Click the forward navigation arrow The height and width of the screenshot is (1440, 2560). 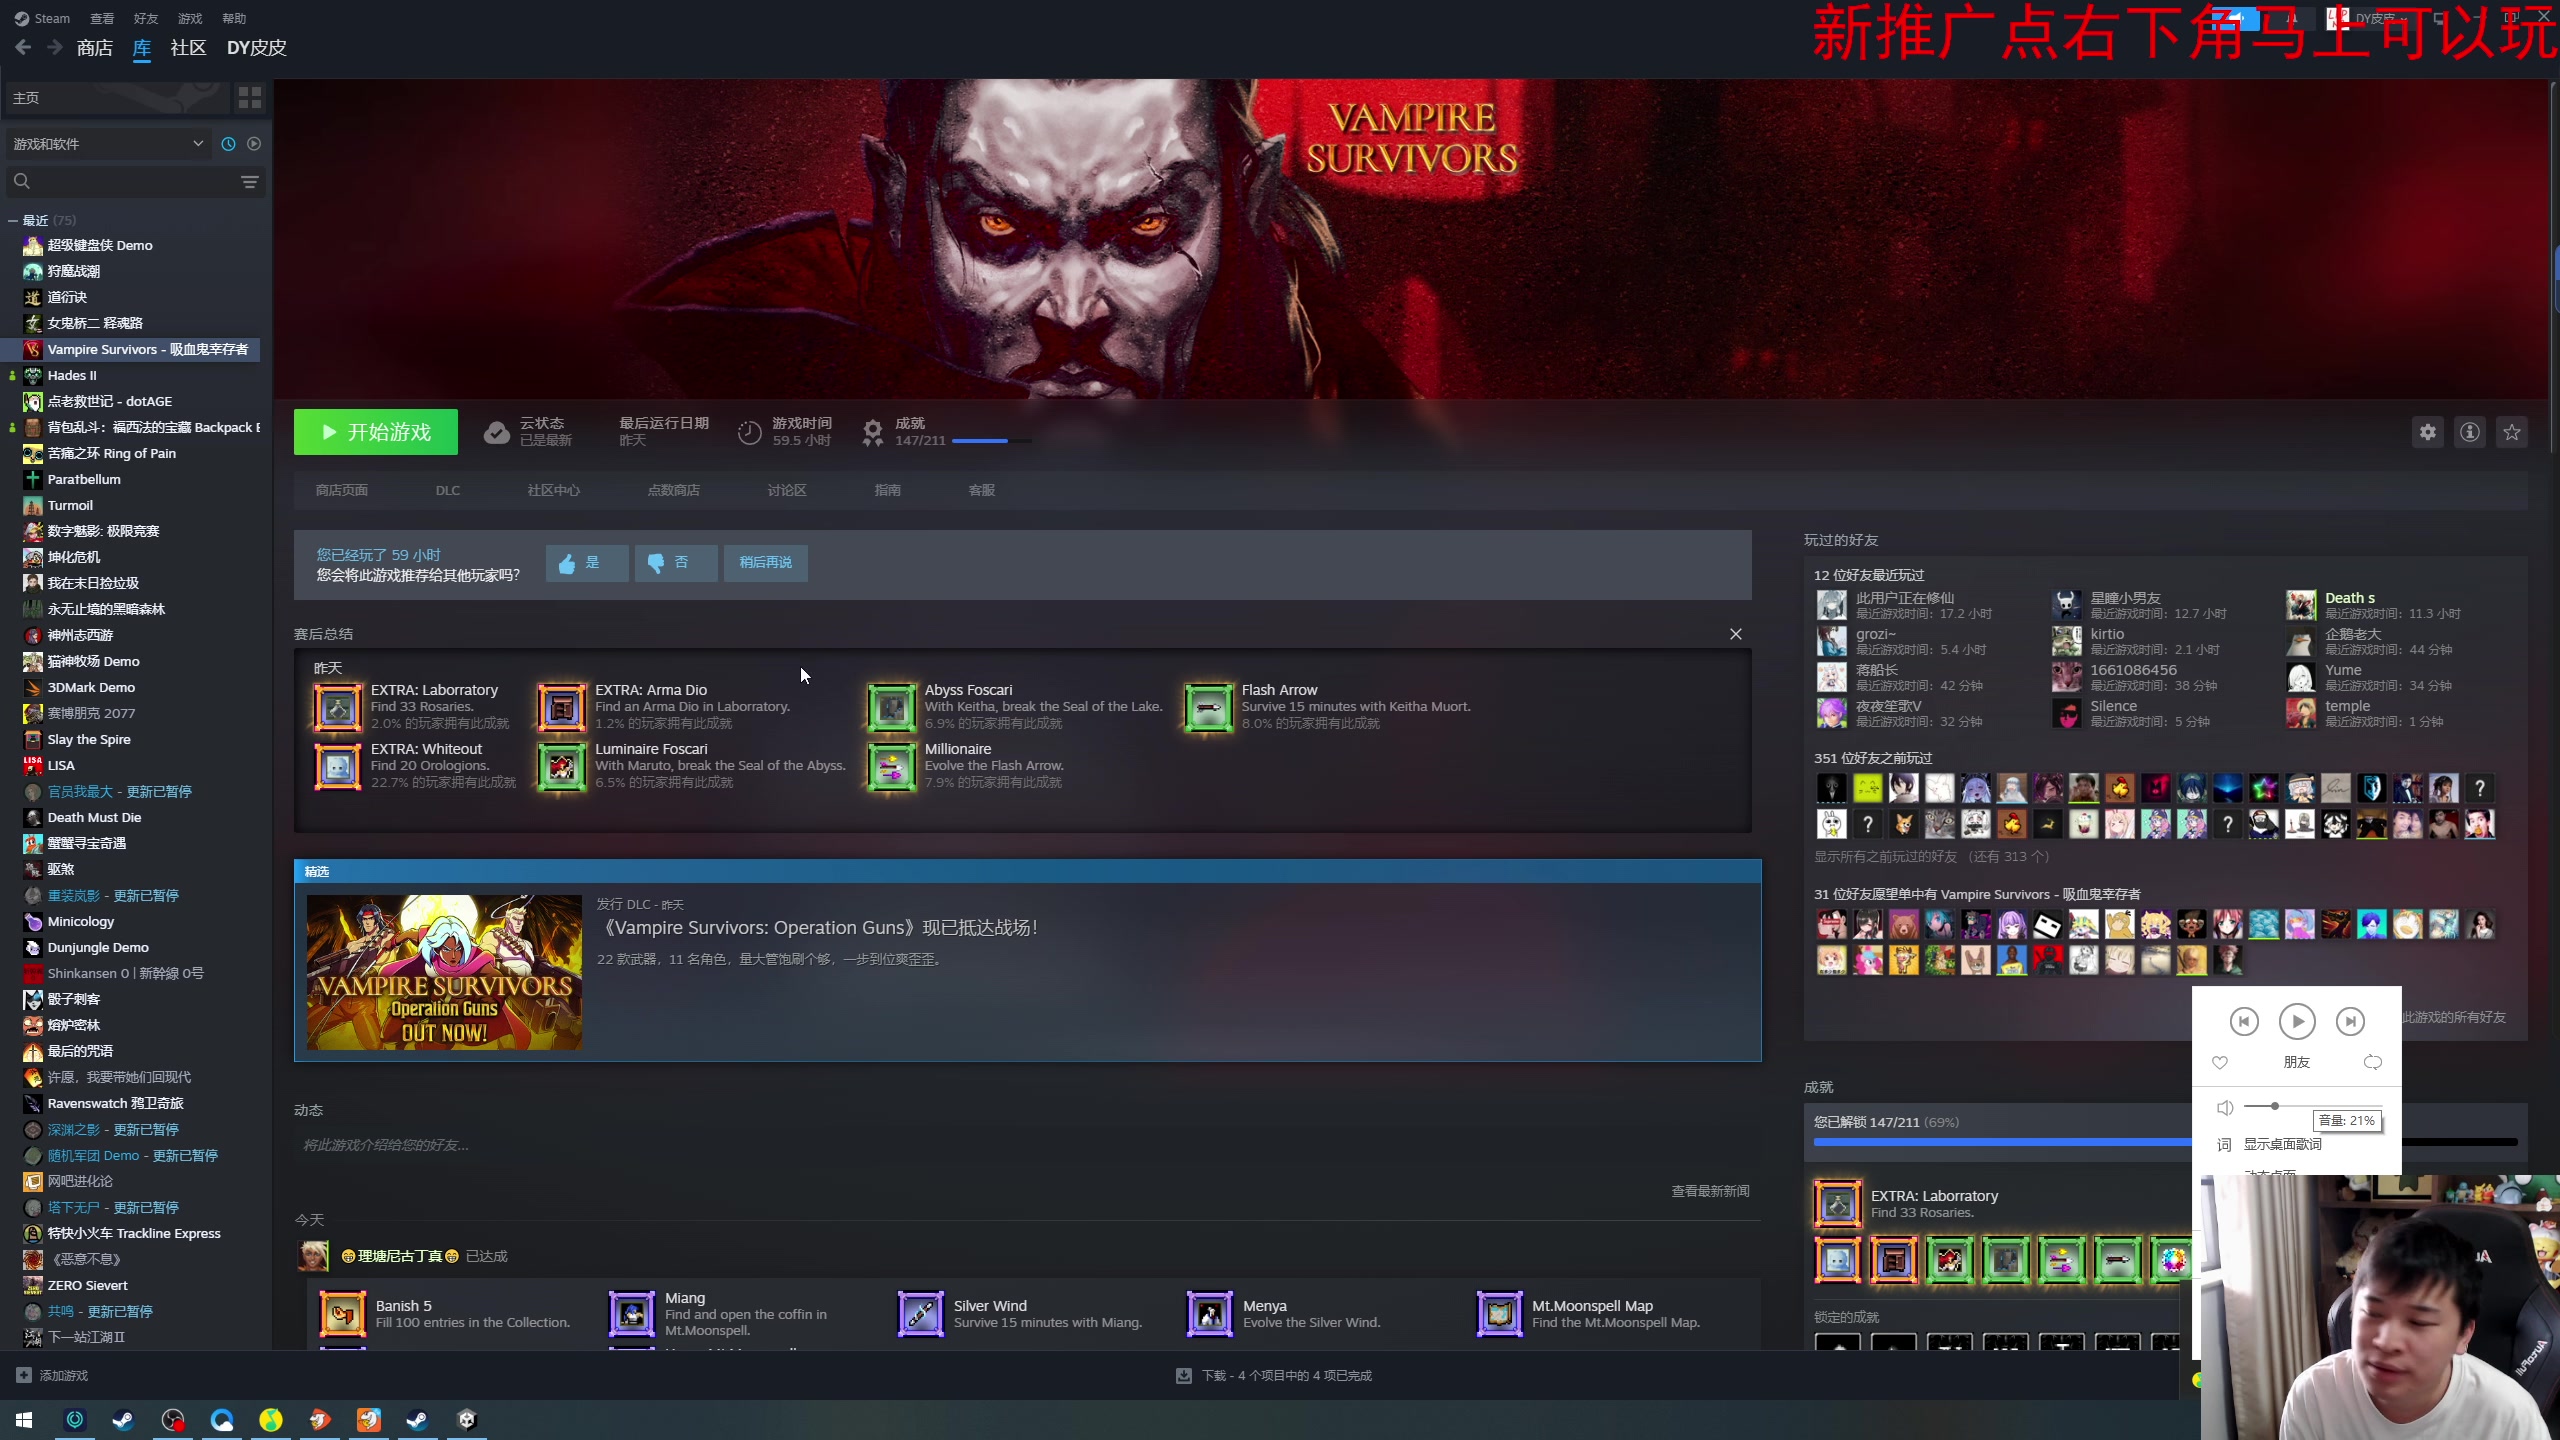55,47
